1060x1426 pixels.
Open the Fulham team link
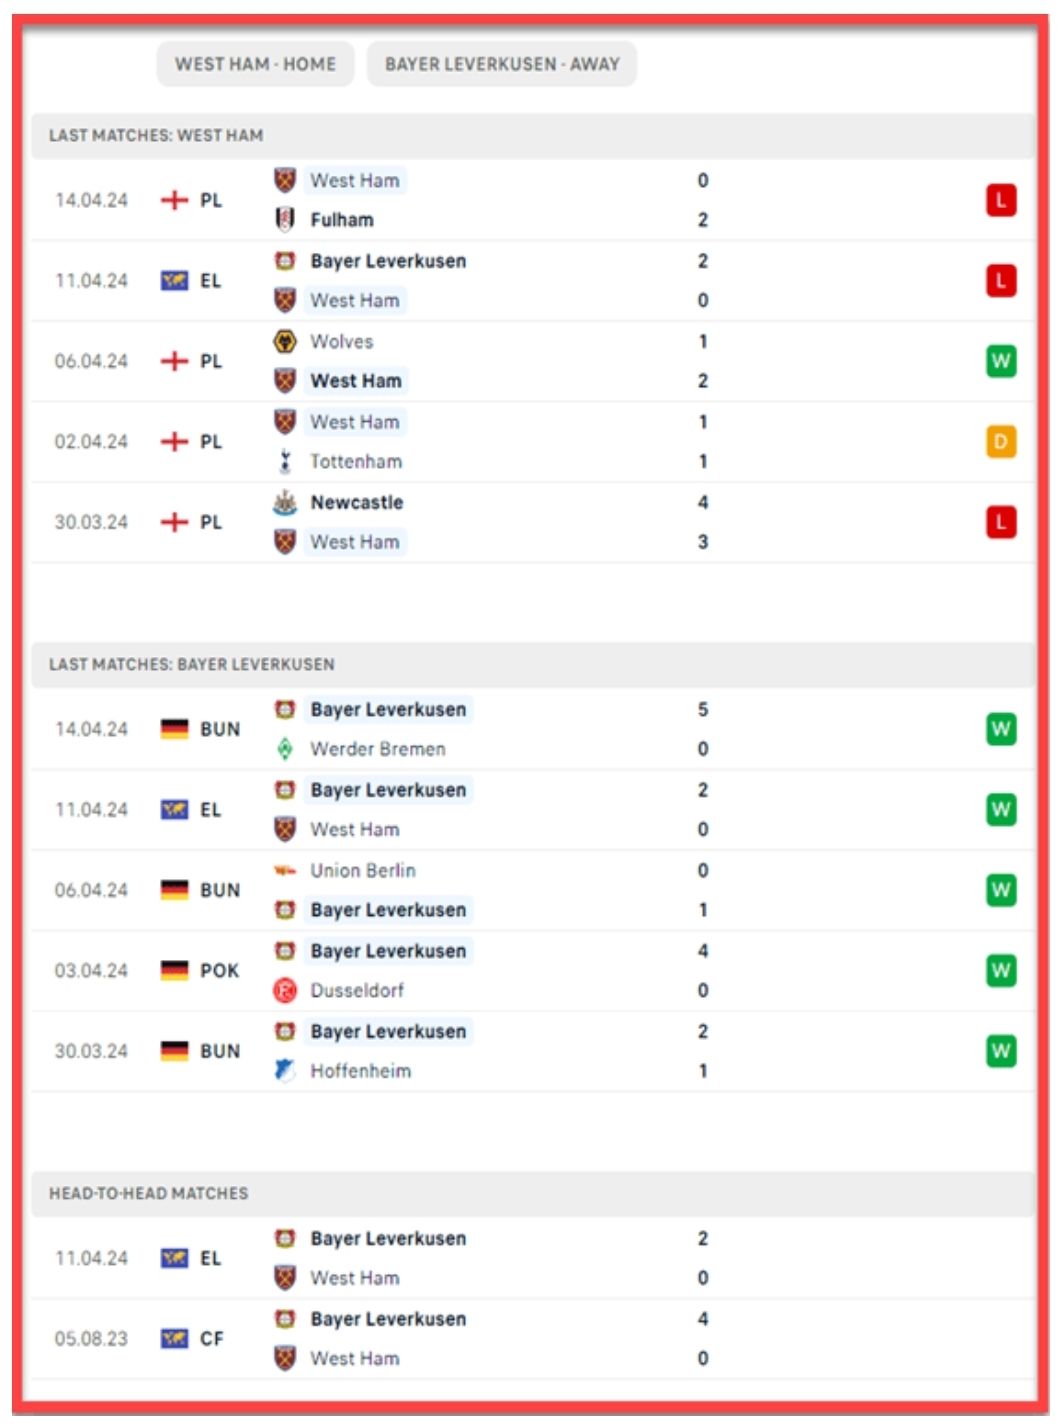(x=342, y=220)
